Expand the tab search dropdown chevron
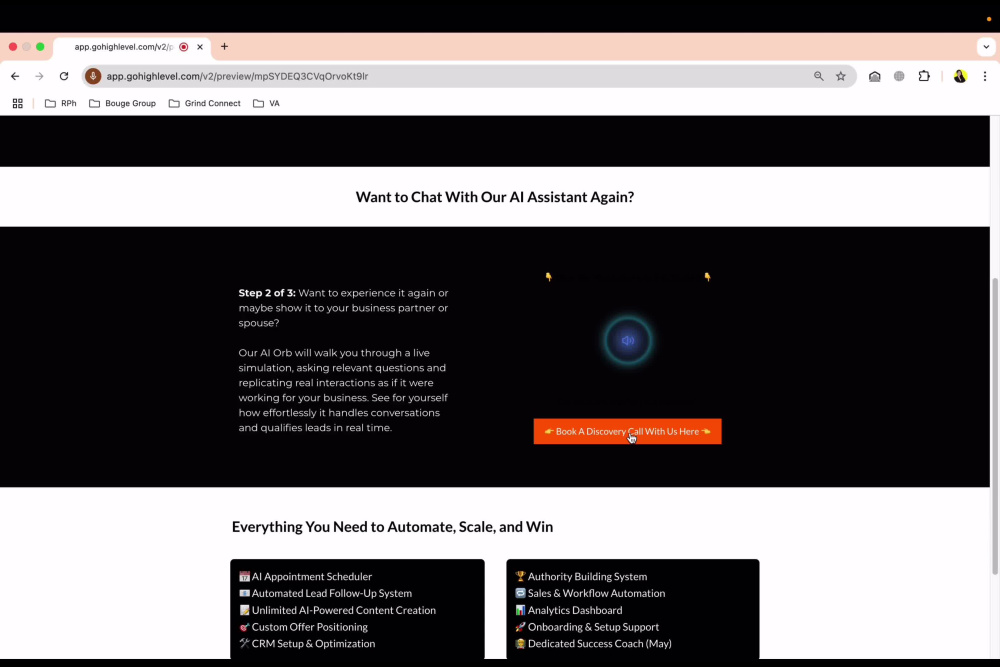Viewport: 1000px width, 667px height. [x=986, y=47]
